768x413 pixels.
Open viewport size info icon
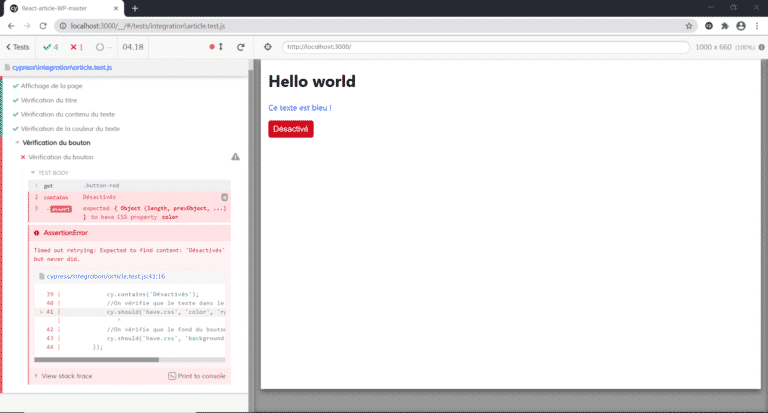(x=762, y=47)
